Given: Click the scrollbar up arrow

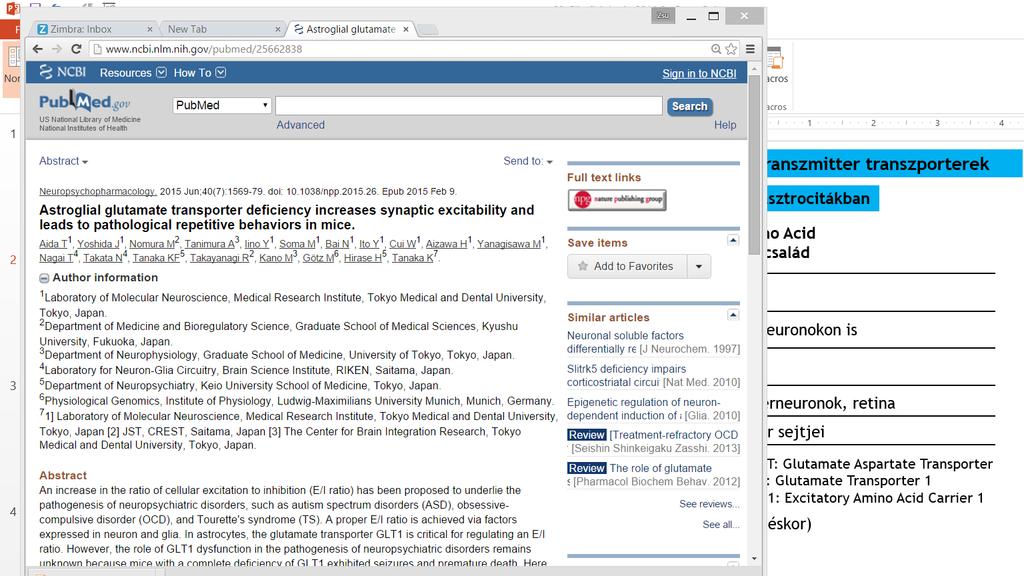Looking at the screenshot, I should [754, 69].
